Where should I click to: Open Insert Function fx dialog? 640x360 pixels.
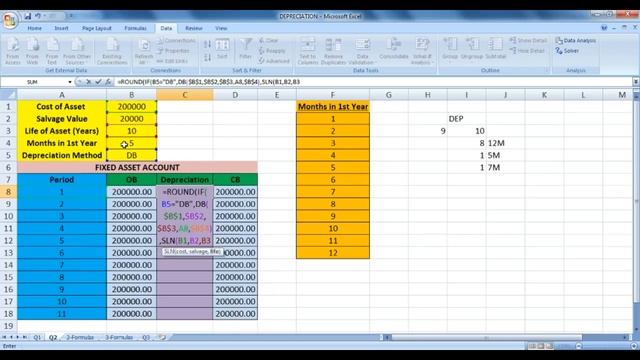pos(108,82)
